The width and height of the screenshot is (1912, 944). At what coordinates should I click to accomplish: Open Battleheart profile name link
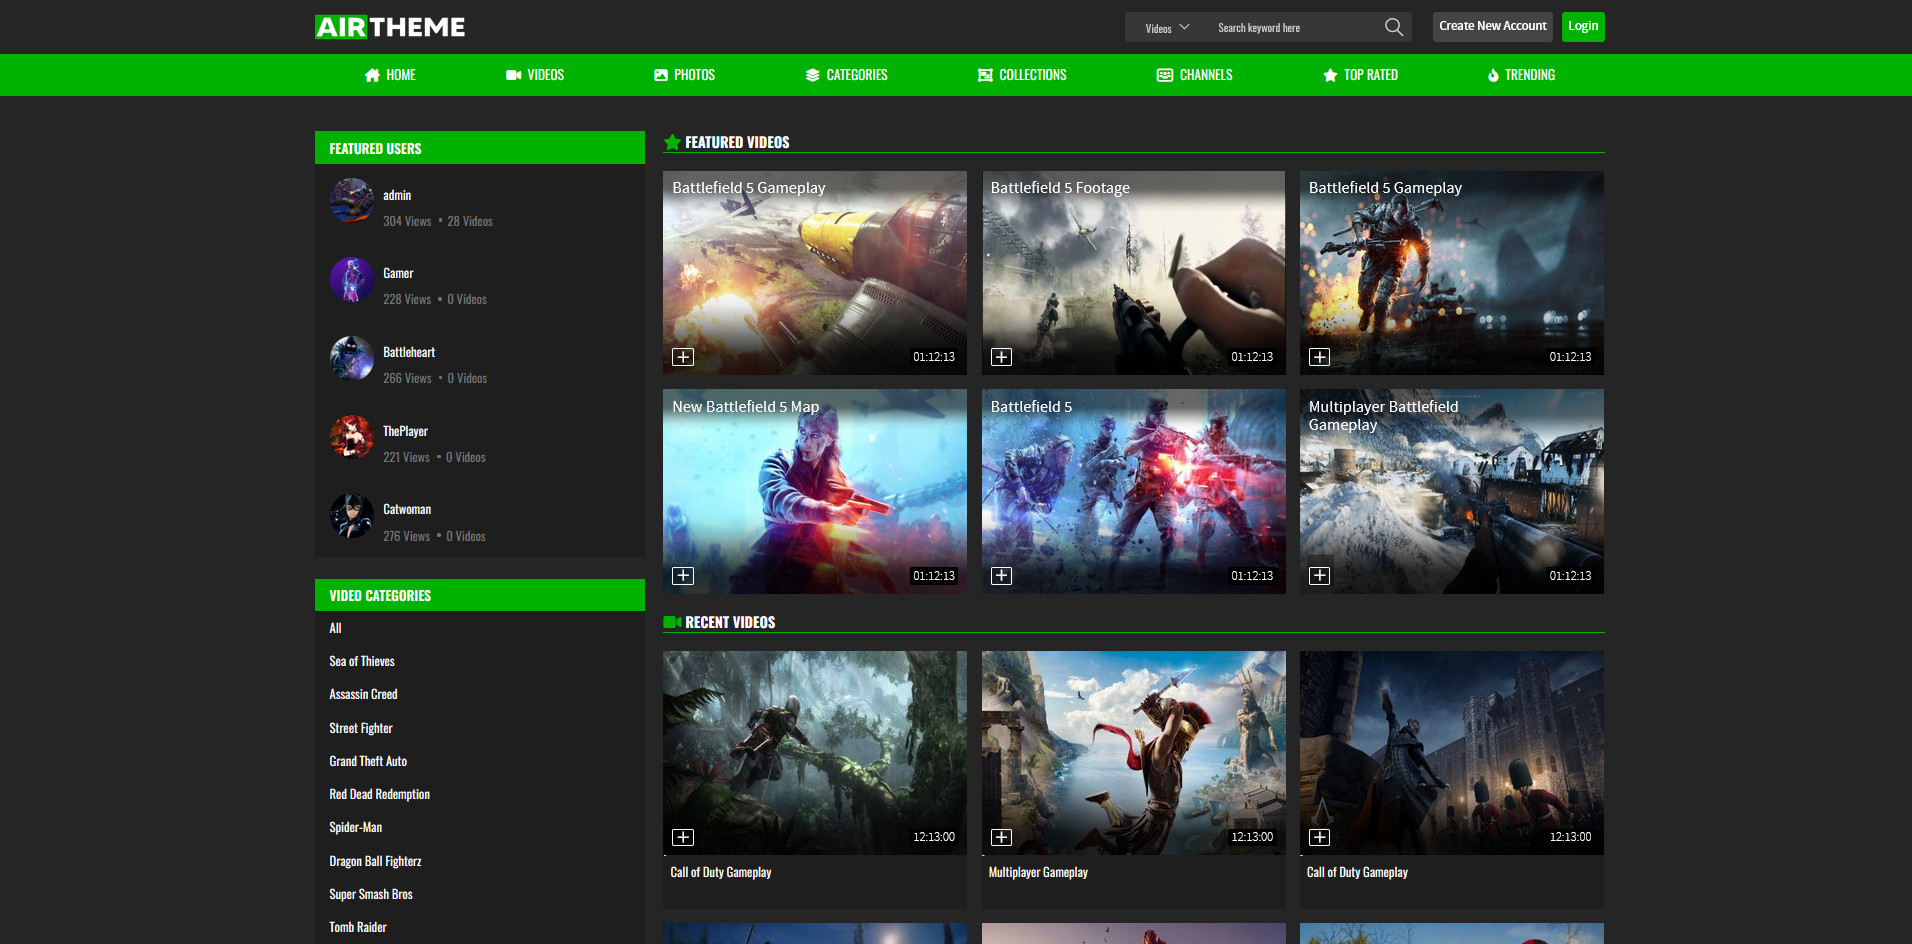pyautogui.click(x=409, y=352)
